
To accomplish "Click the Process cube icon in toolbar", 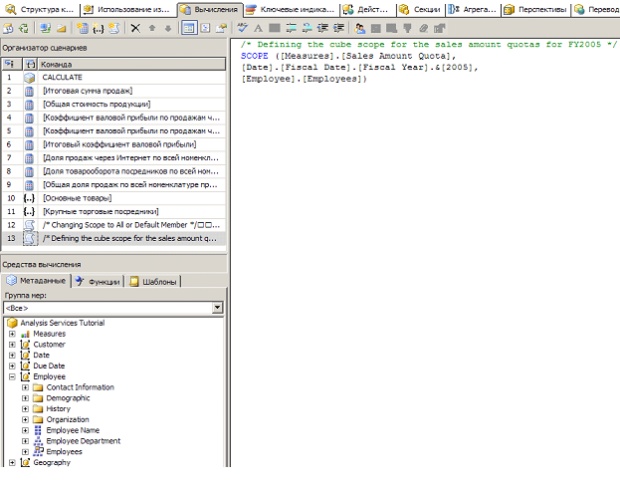I will tap(8, 29).
